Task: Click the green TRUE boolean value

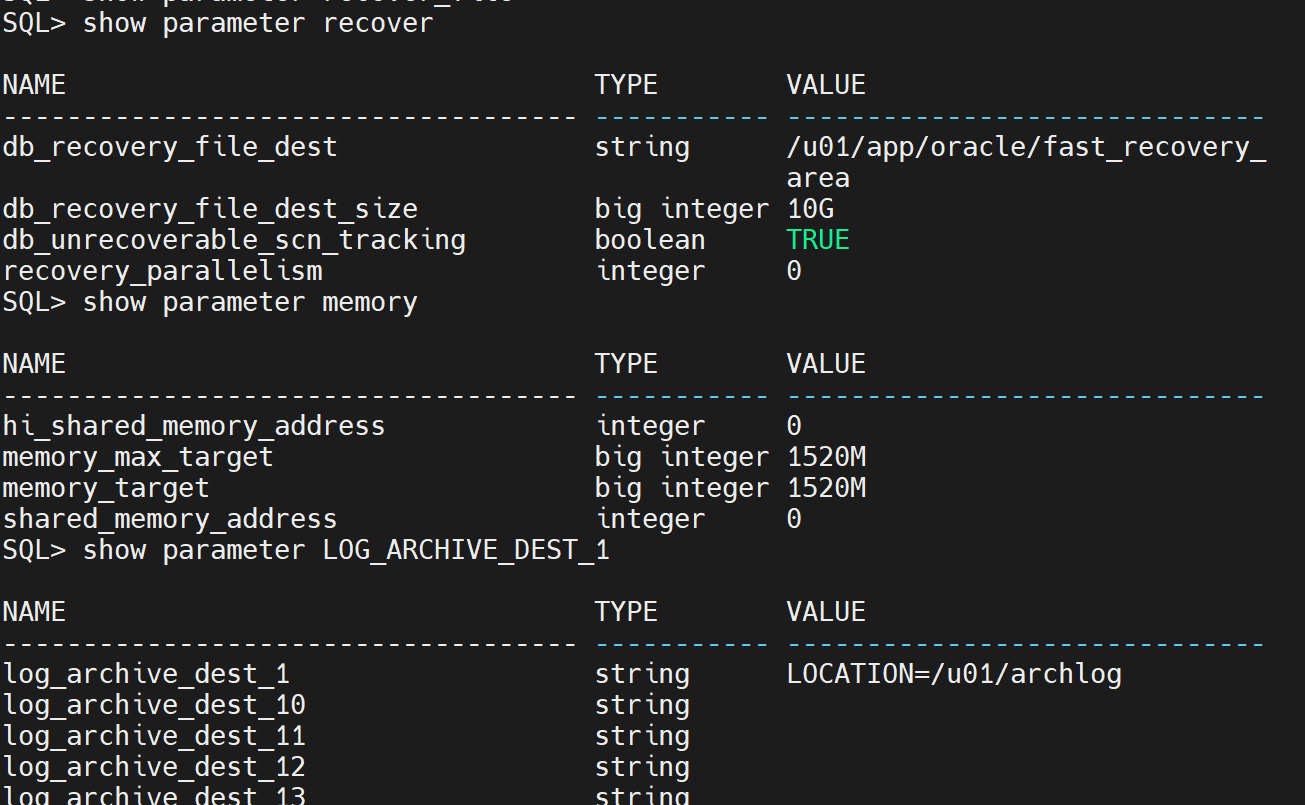Action: (x=818, y=240)
